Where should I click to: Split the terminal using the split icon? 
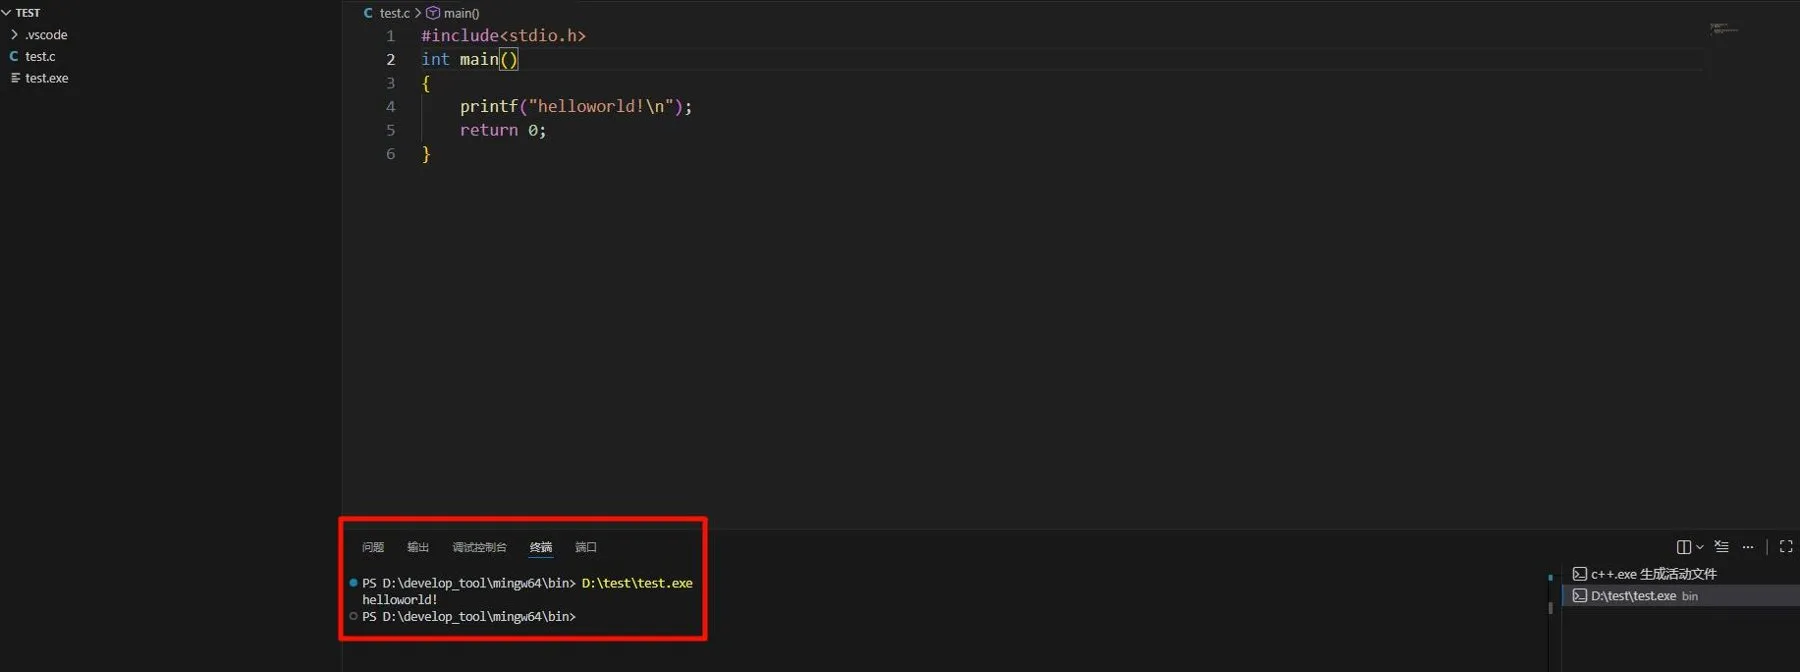(x=1684, y=547)
